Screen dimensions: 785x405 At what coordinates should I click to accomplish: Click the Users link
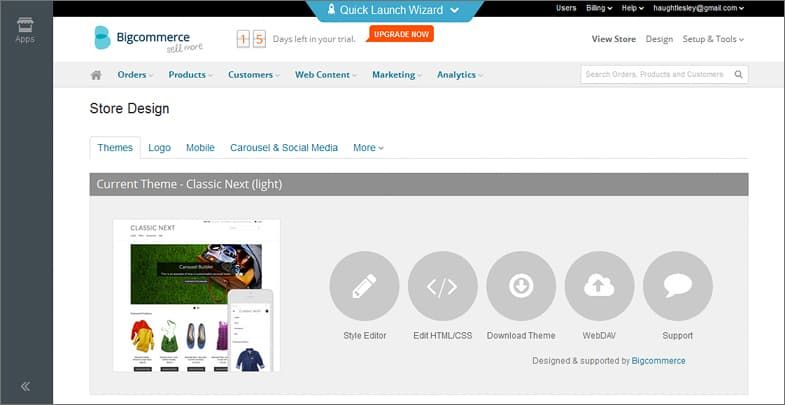click(566, 8)
